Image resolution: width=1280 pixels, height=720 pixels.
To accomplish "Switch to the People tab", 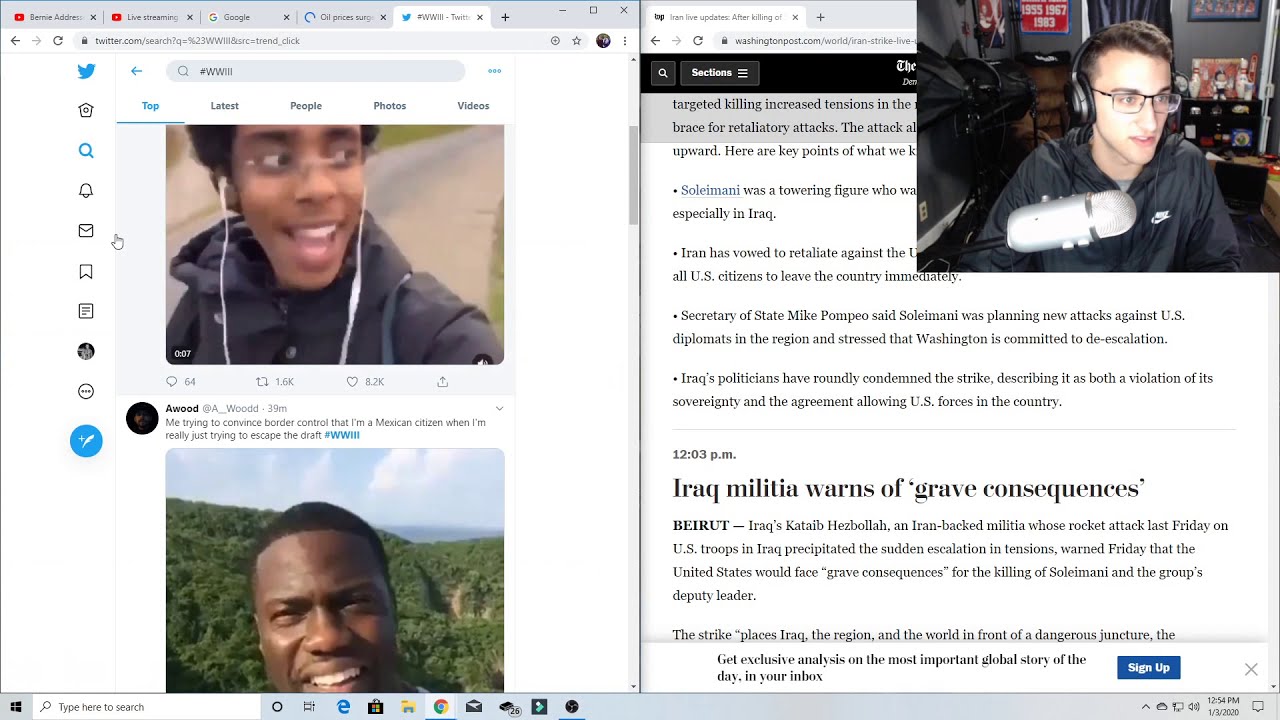I will (306, 106).
